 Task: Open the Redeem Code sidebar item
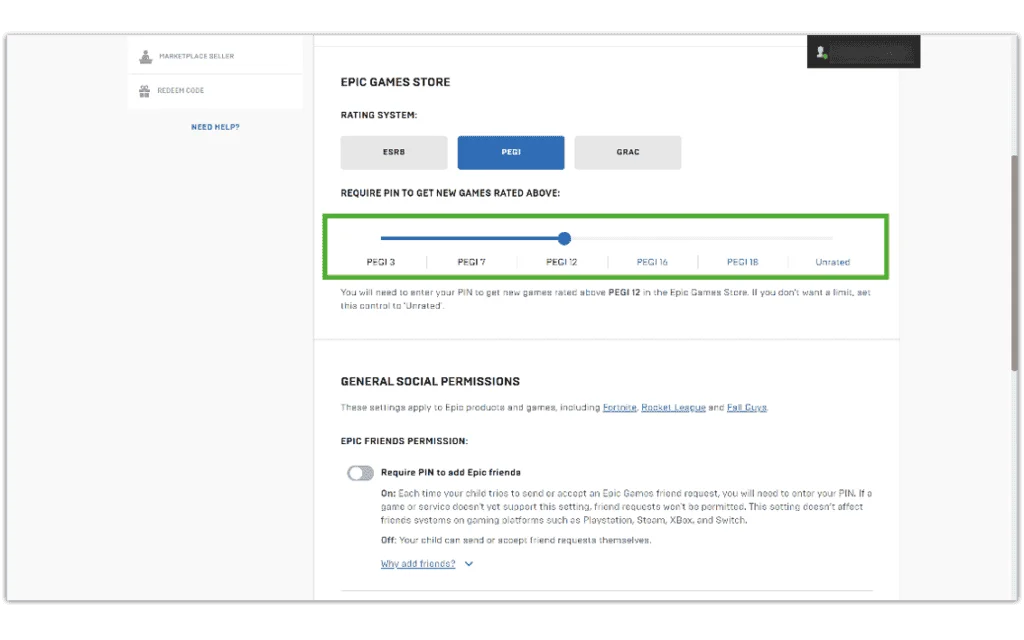tap(216, 91)
